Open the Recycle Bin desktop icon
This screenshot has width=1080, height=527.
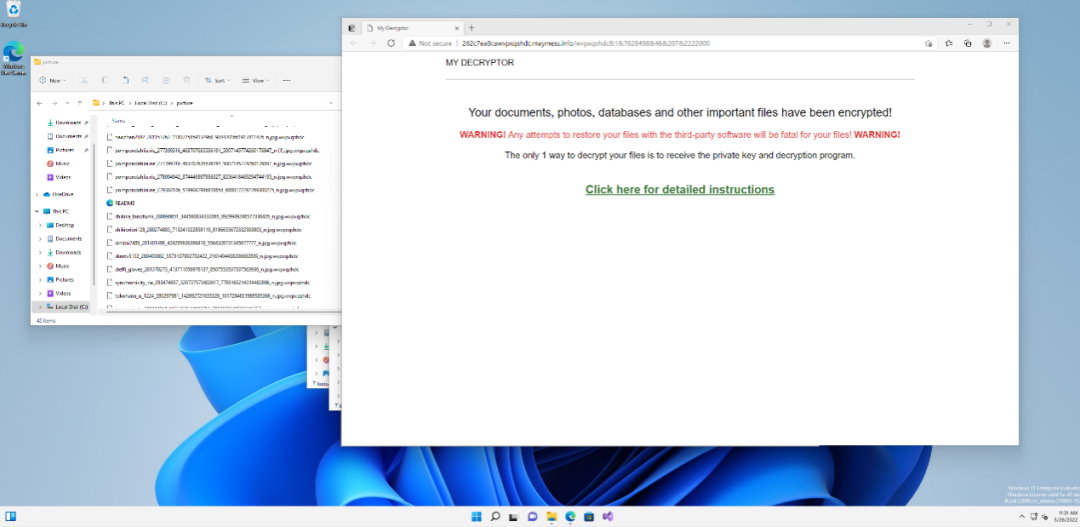(14, 13)
